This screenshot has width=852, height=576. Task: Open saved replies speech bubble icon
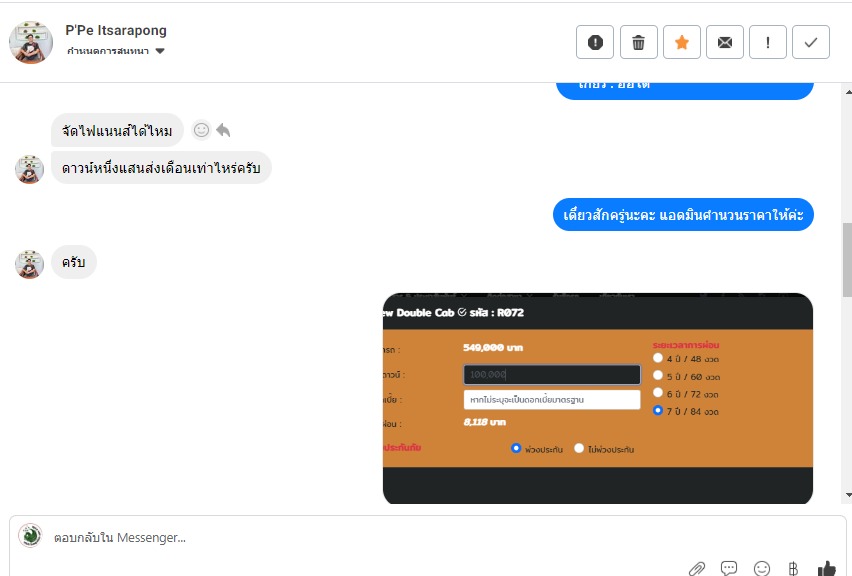point(729,568)
